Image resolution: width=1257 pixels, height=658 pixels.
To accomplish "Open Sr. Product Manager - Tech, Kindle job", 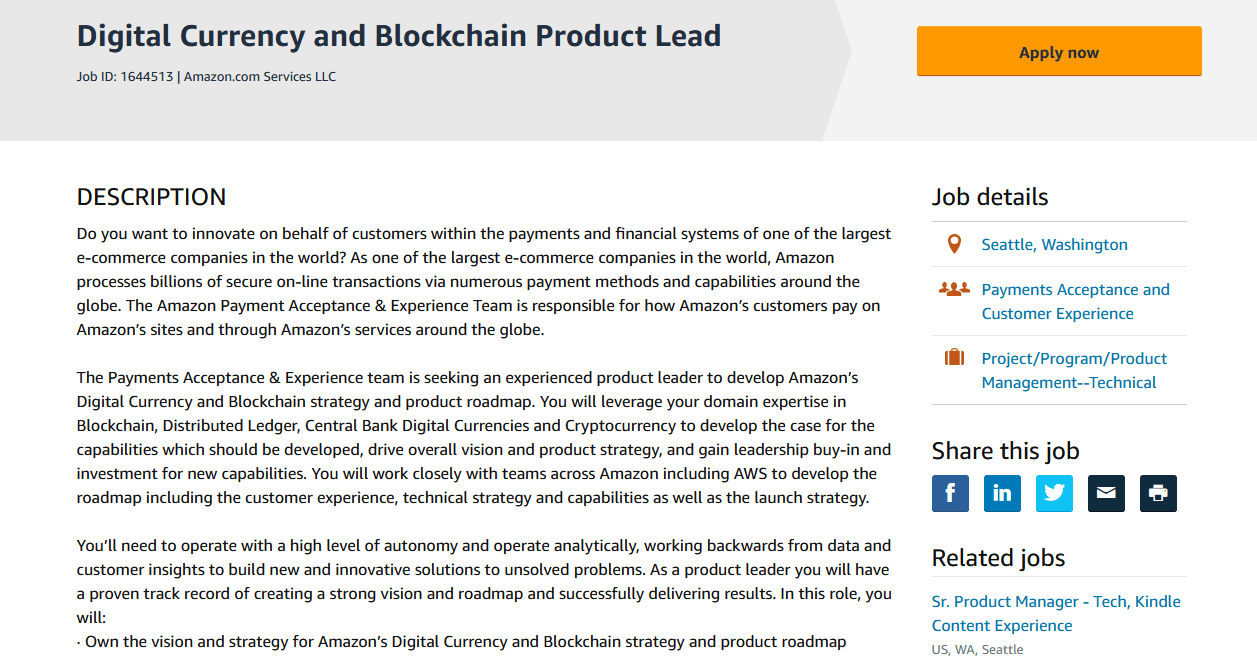I will pyautogui.click(x=1056, y=614).
